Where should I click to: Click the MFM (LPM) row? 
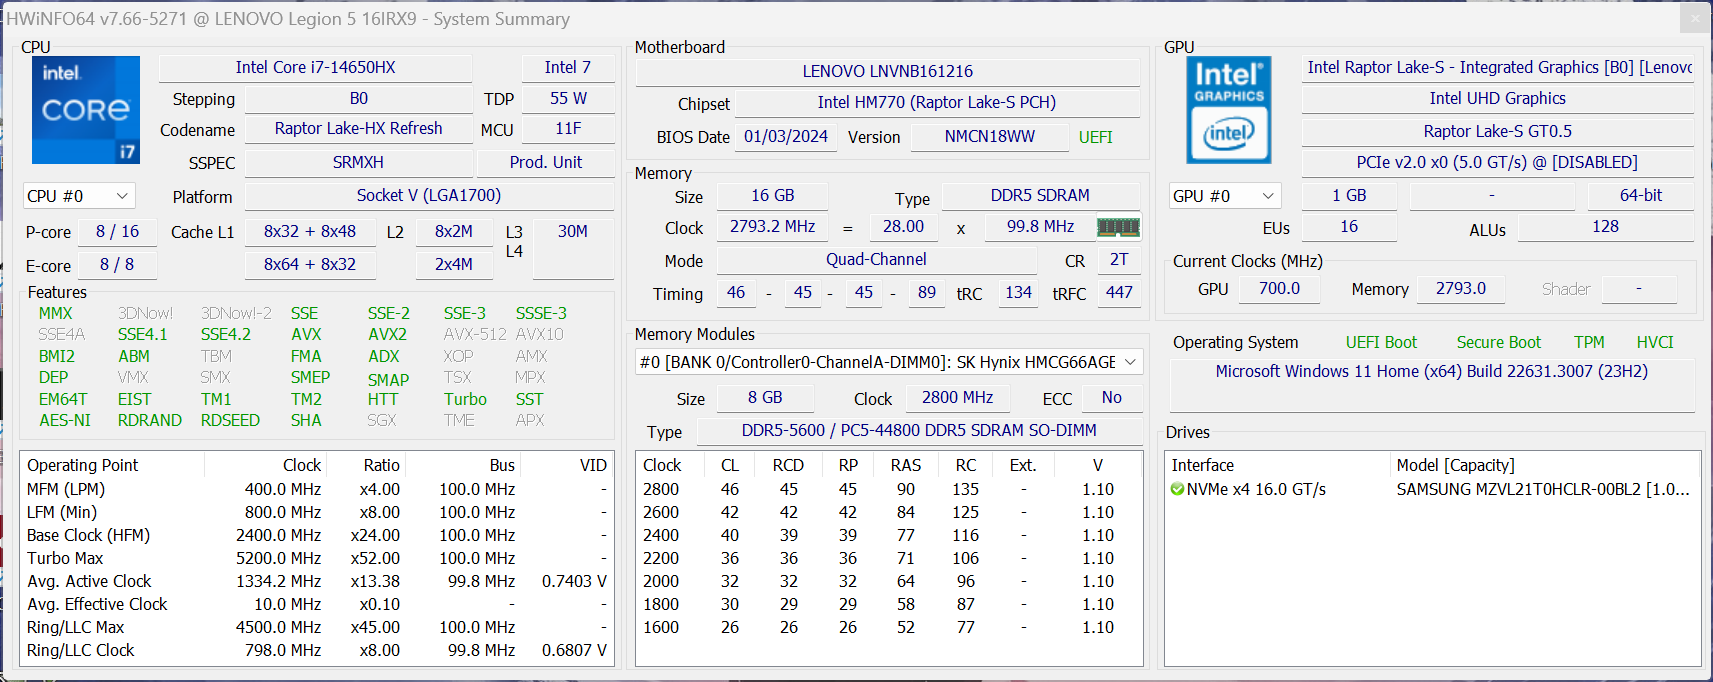click(317, 489)
